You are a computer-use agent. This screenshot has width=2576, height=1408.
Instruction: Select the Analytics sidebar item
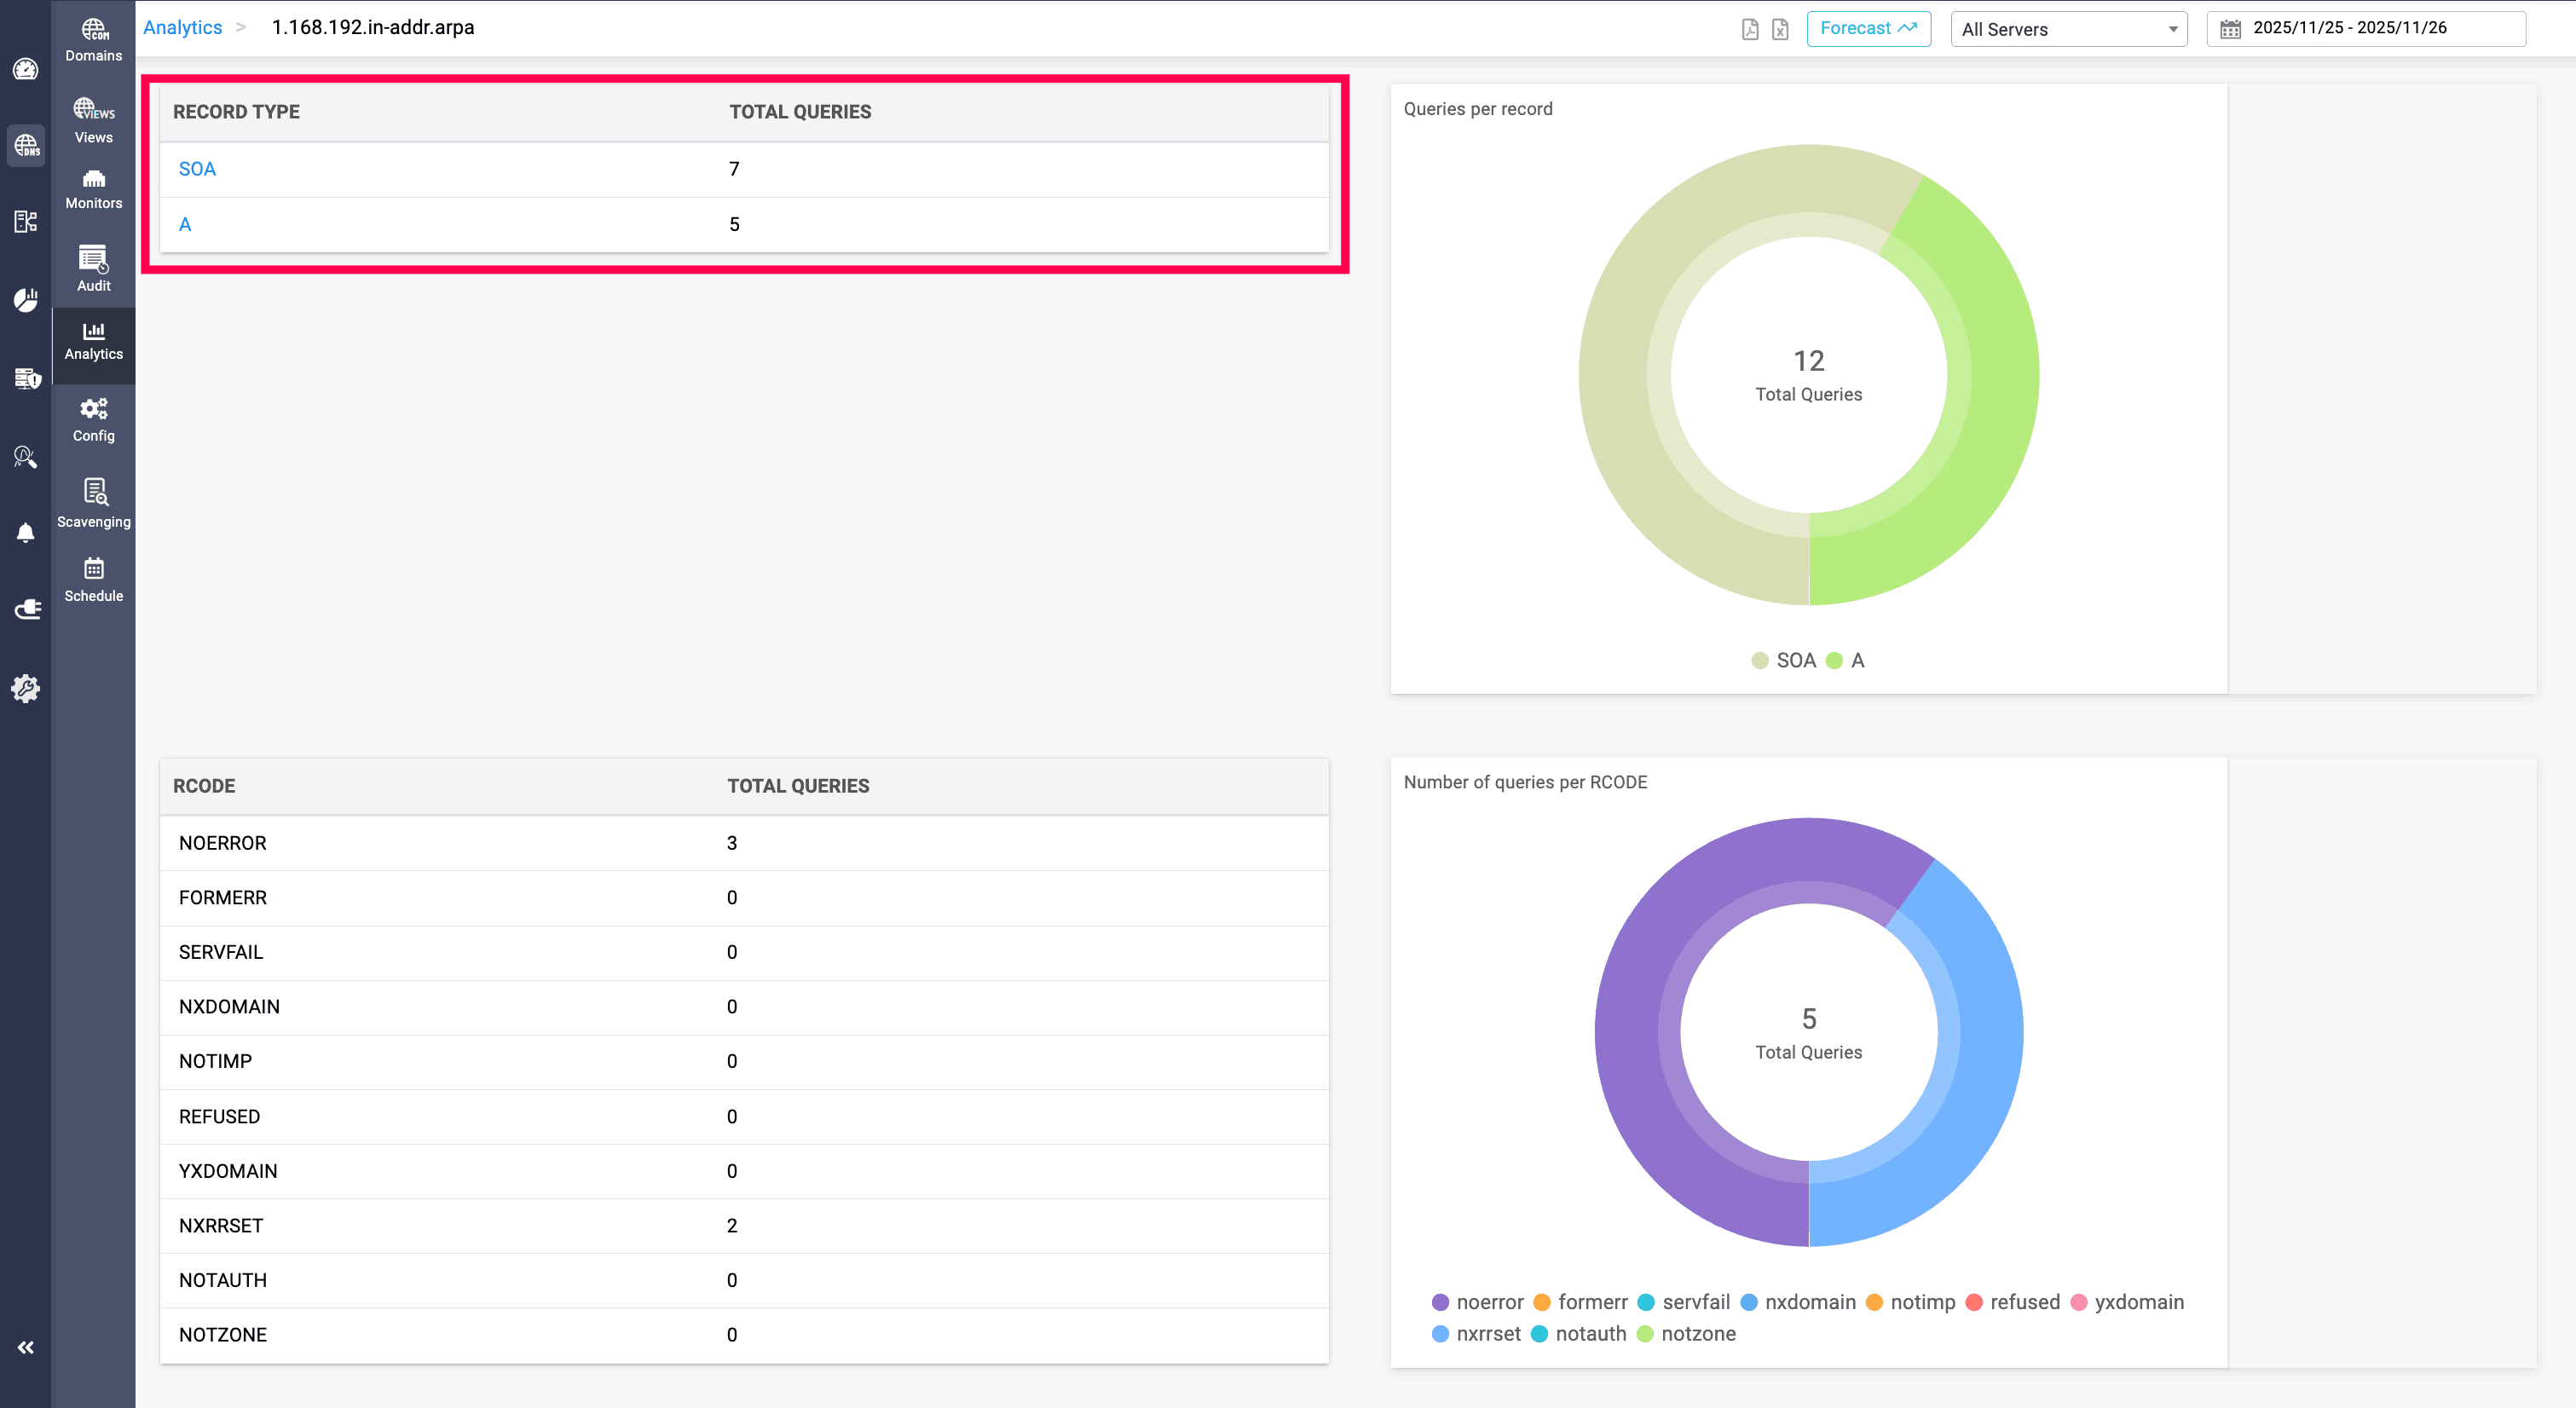coord(93,341)
